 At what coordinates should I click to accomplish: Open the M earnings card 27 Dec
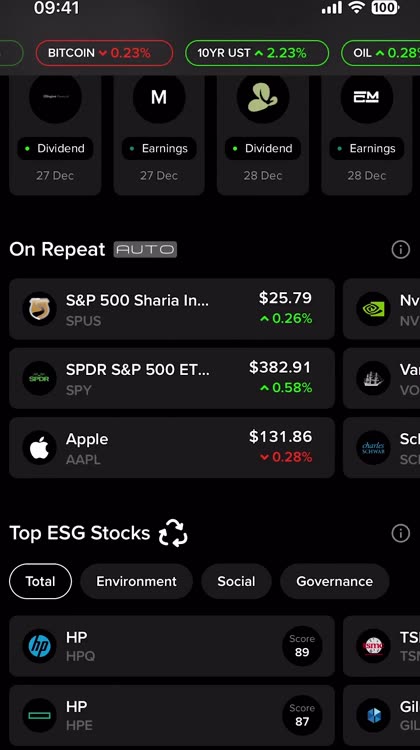[x=159, y=135]
